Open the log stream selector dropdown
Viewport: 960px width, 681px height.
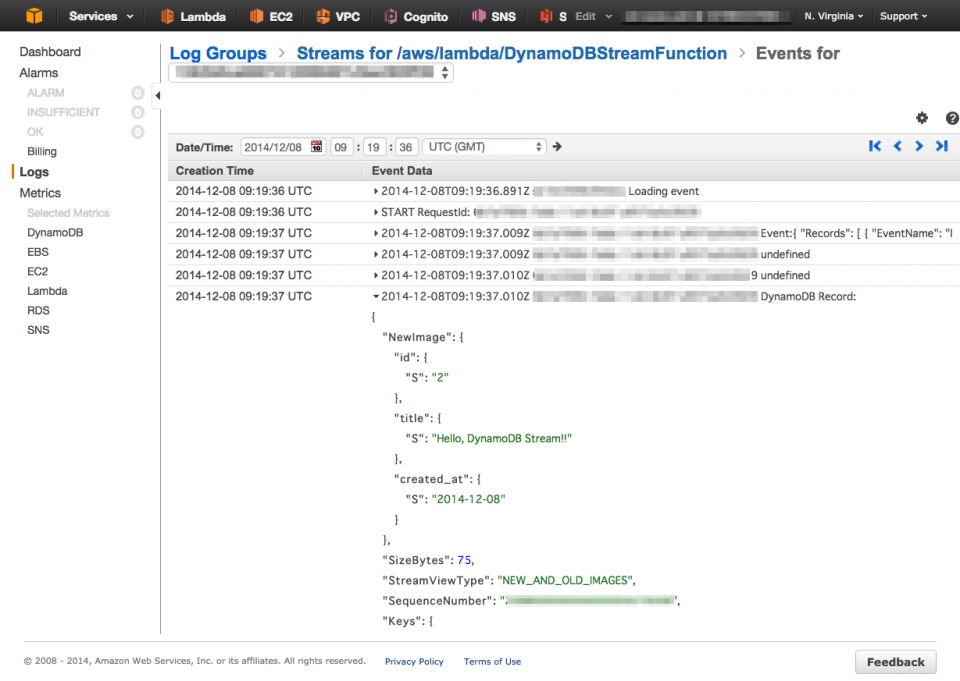[310, 72]
